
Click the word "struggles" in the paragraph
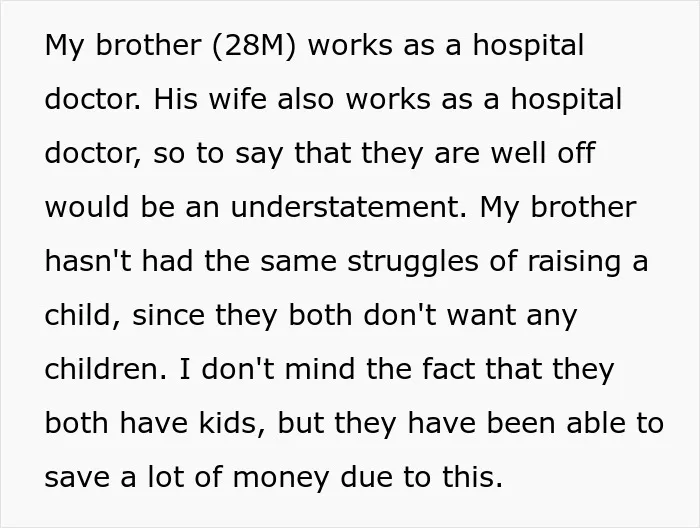click(413, 262)
